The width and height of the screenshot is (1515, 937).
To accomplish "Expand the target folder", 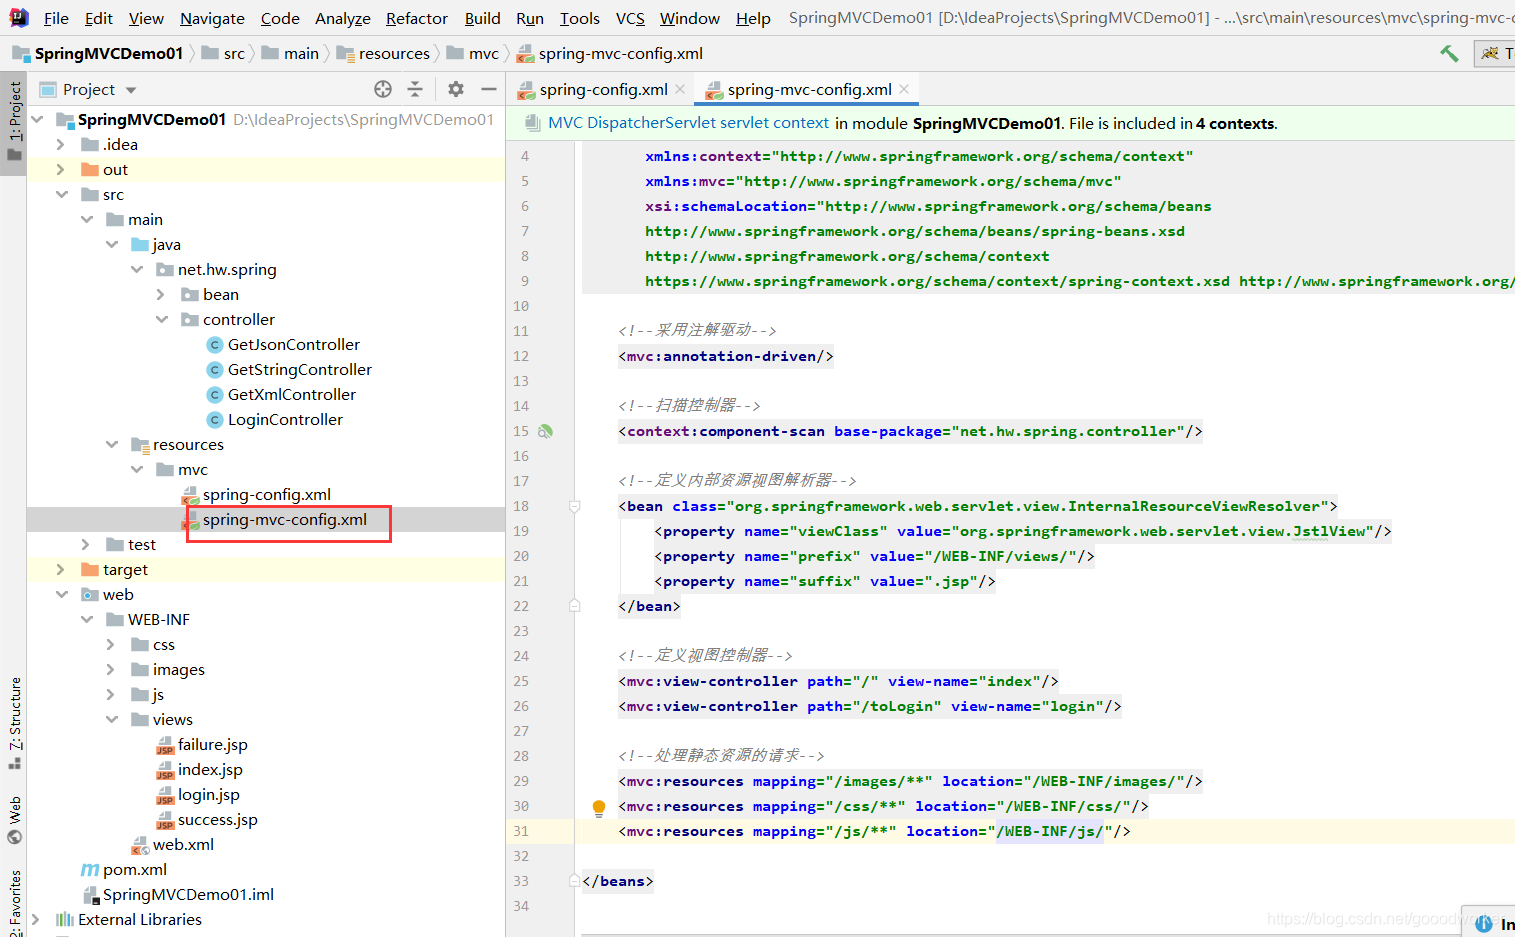I will click(x=61, y=570).
